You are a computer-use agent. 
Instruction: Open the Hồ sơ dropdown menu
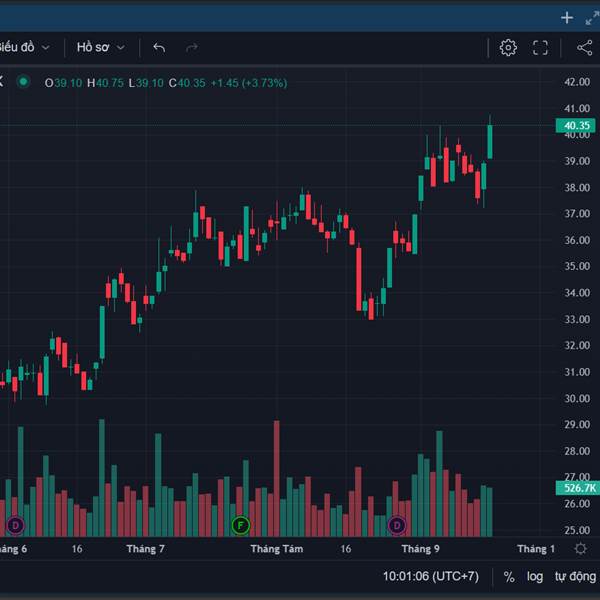pyautogui.click(x=101, y=47)
